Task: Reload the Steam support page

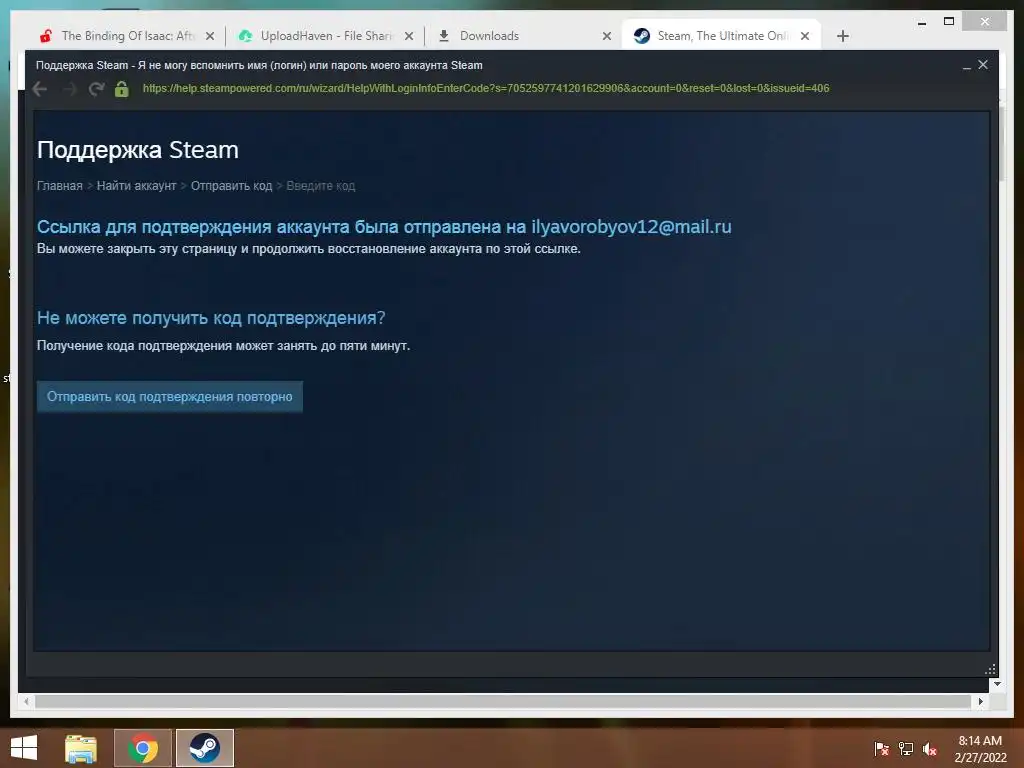Action: 97,89
